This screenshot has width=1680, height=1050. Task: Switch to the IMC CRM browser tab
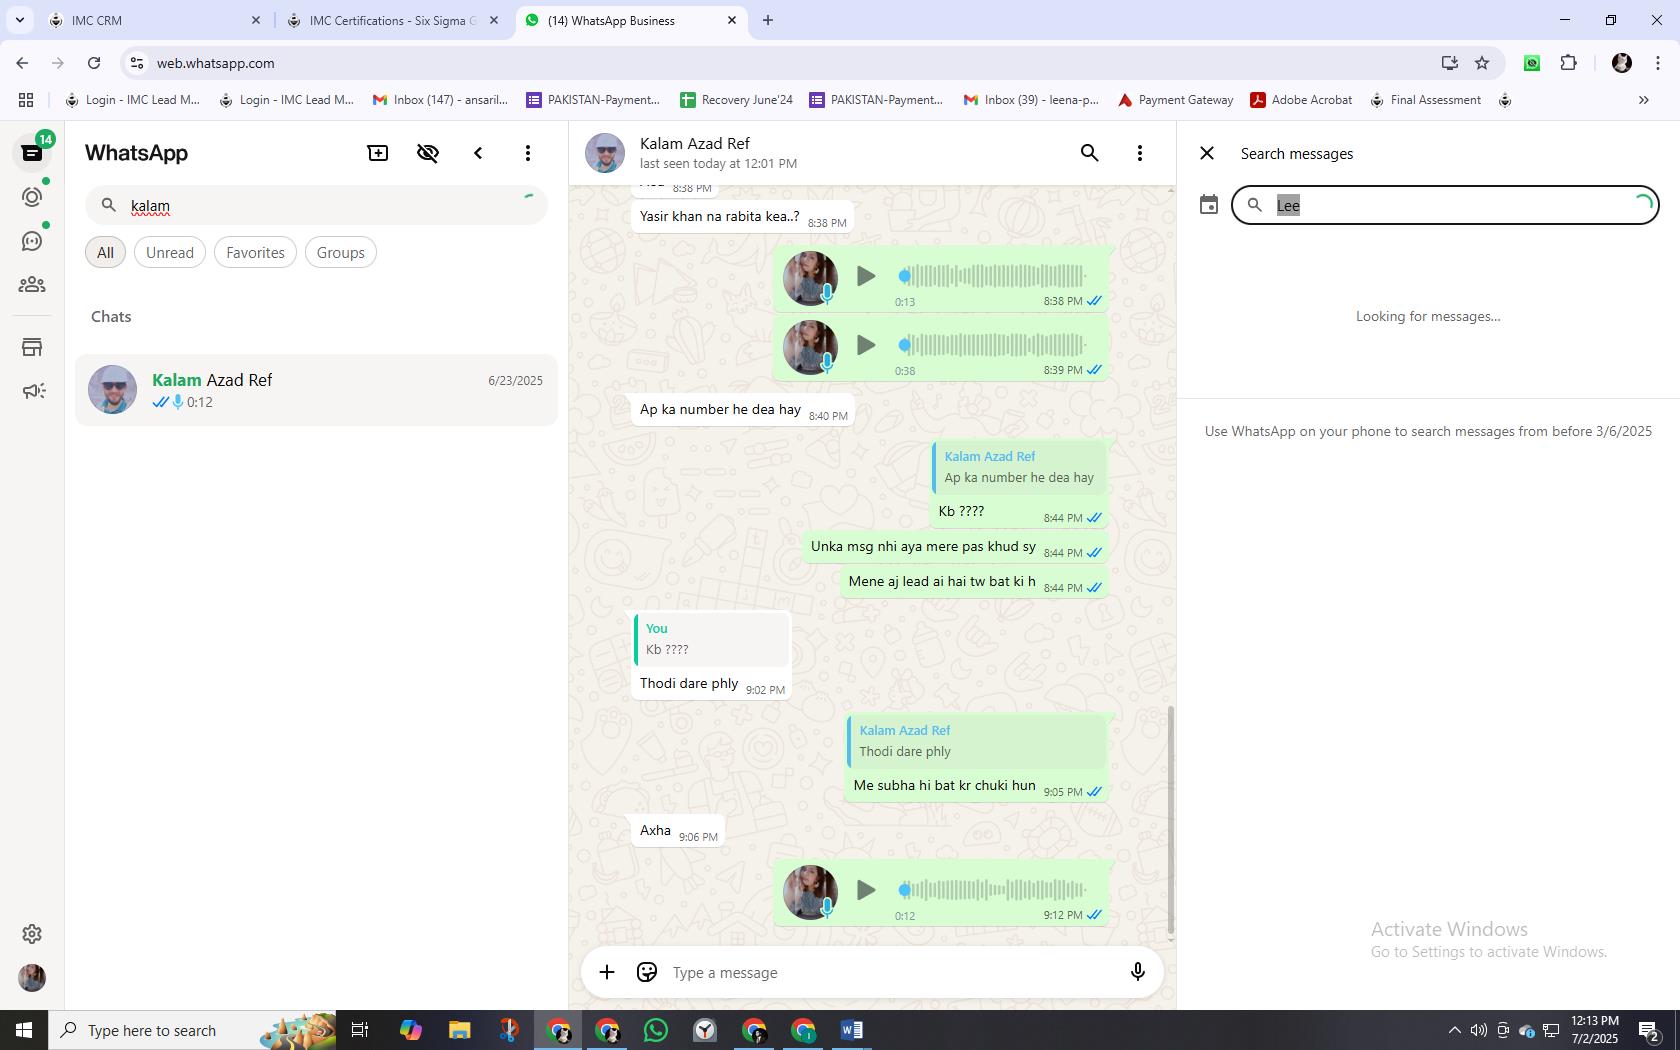click(155, 20)
